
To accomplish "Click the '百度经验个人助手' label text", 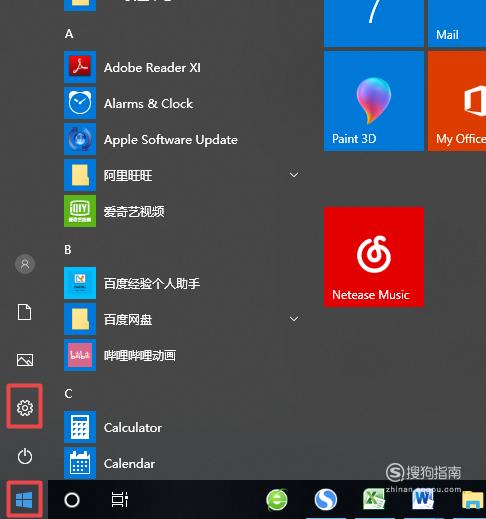I will (x=152, y=284).
